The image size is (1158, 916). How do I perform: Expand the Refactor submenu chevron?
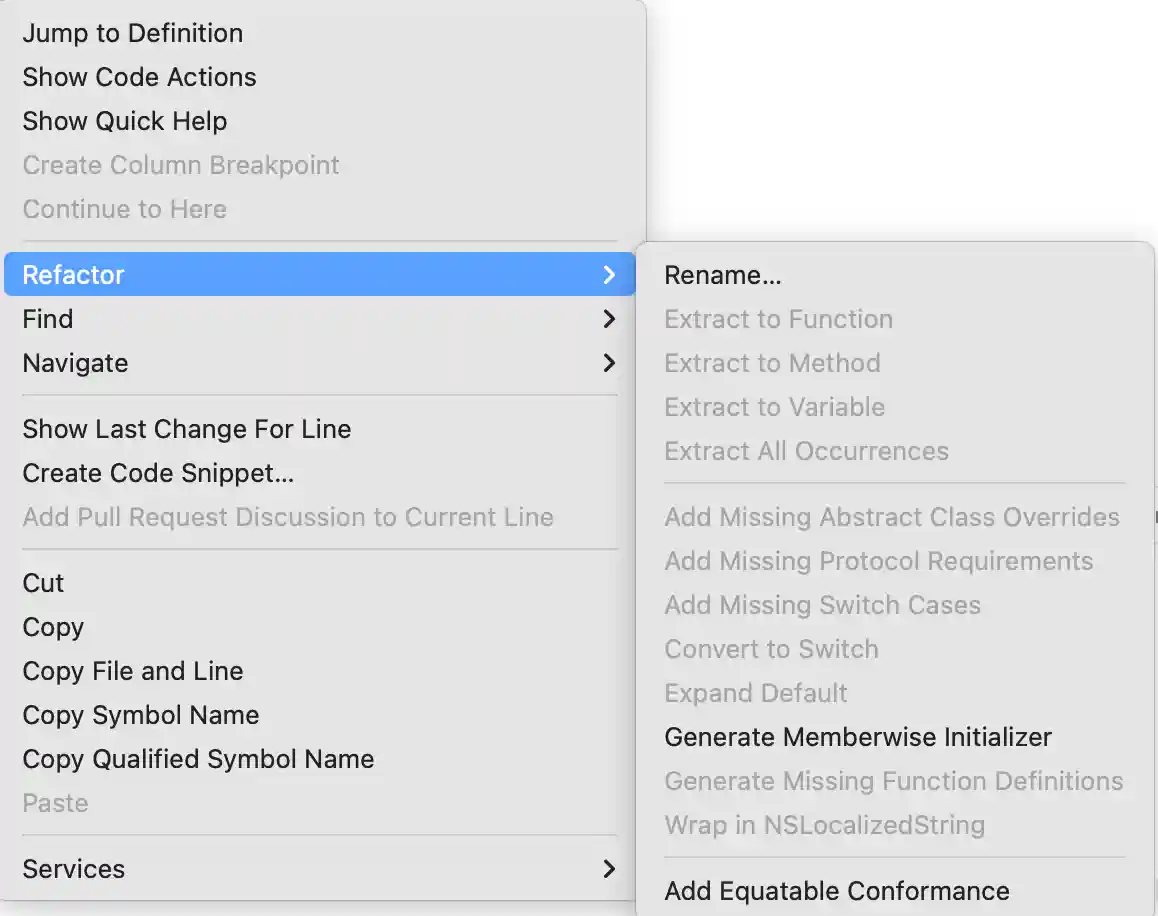609,275
